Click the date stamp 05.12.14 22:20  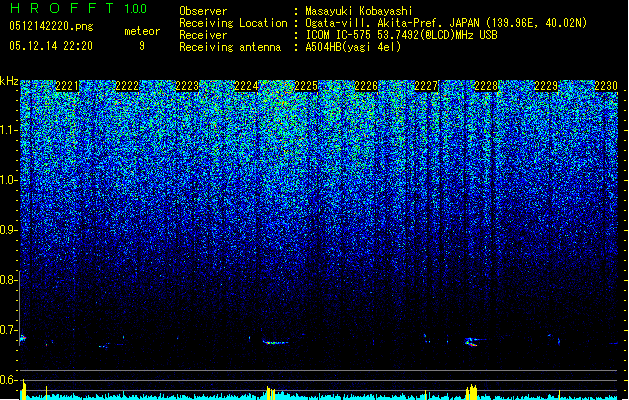point(51,46)
